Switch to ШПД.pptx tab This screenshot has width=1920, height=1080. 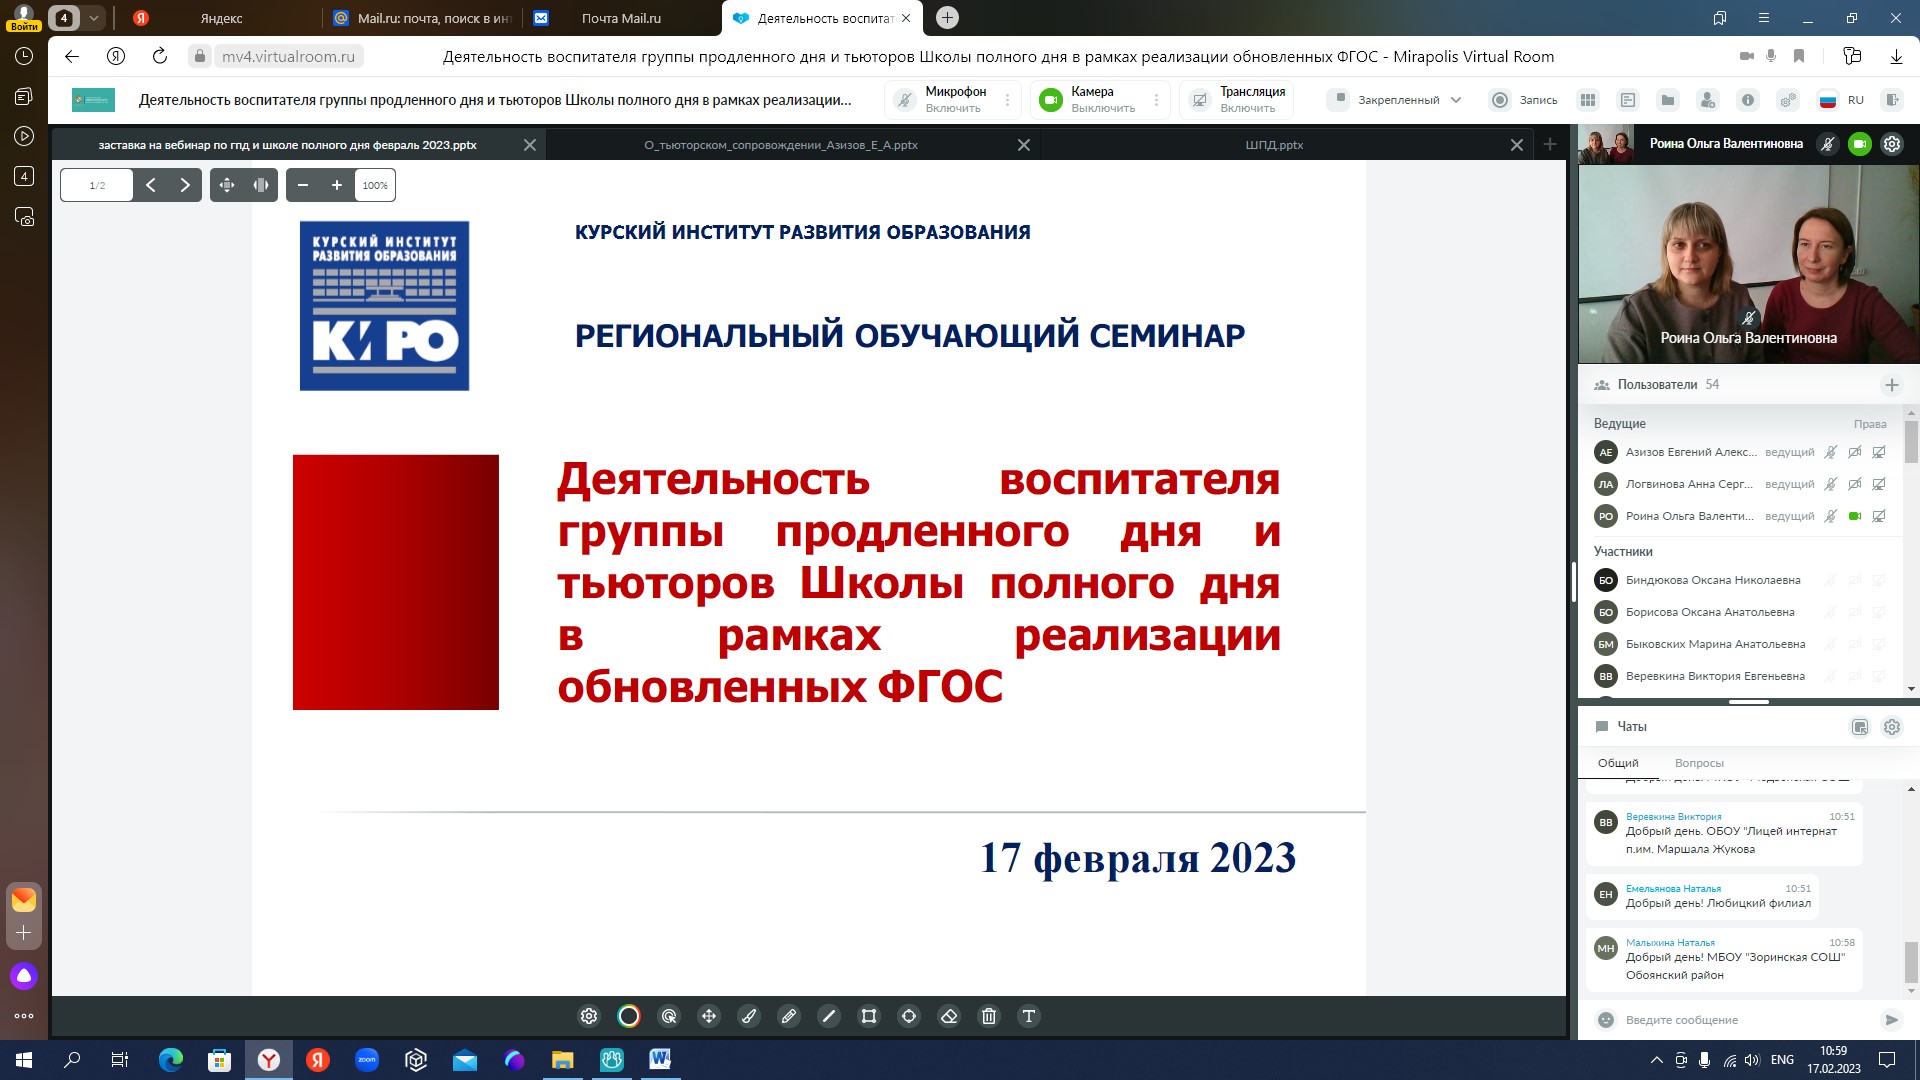coord(1274,145)
